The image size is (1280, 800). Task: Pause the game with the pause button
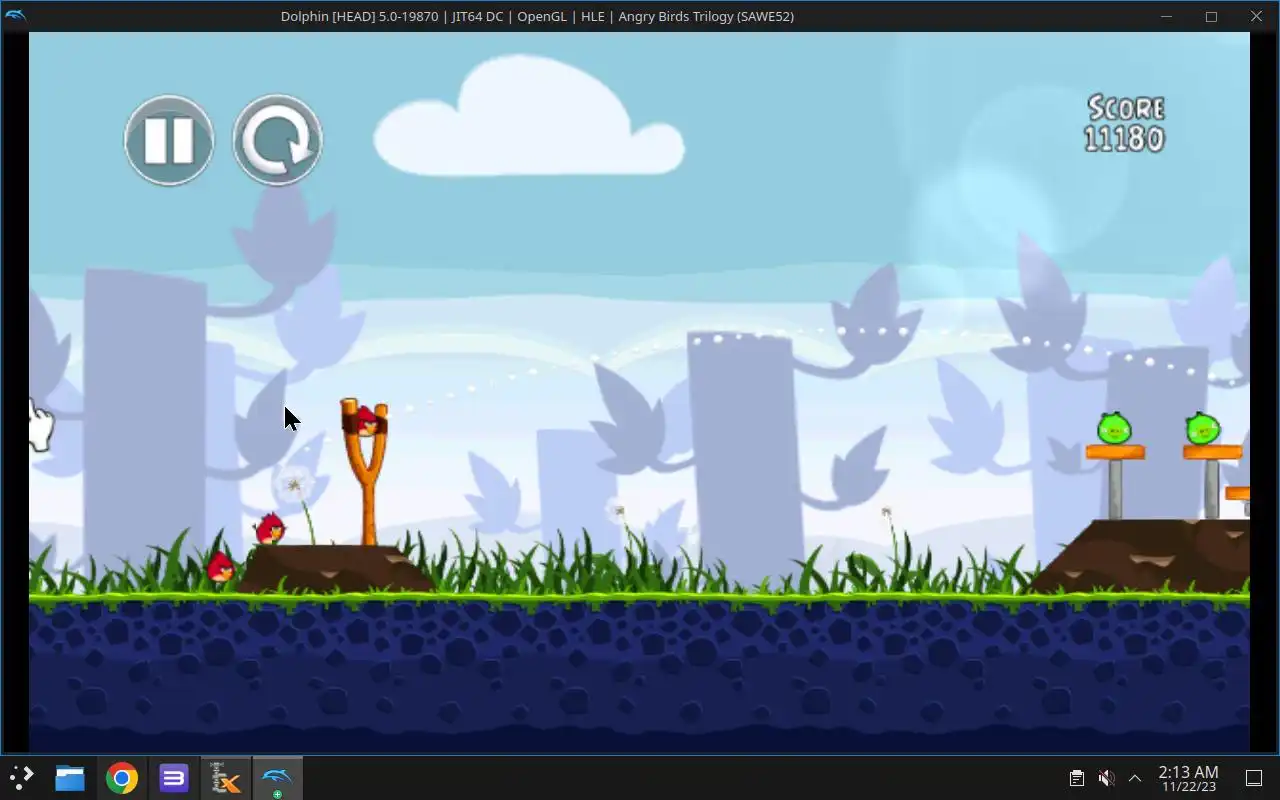pos(169,140)
